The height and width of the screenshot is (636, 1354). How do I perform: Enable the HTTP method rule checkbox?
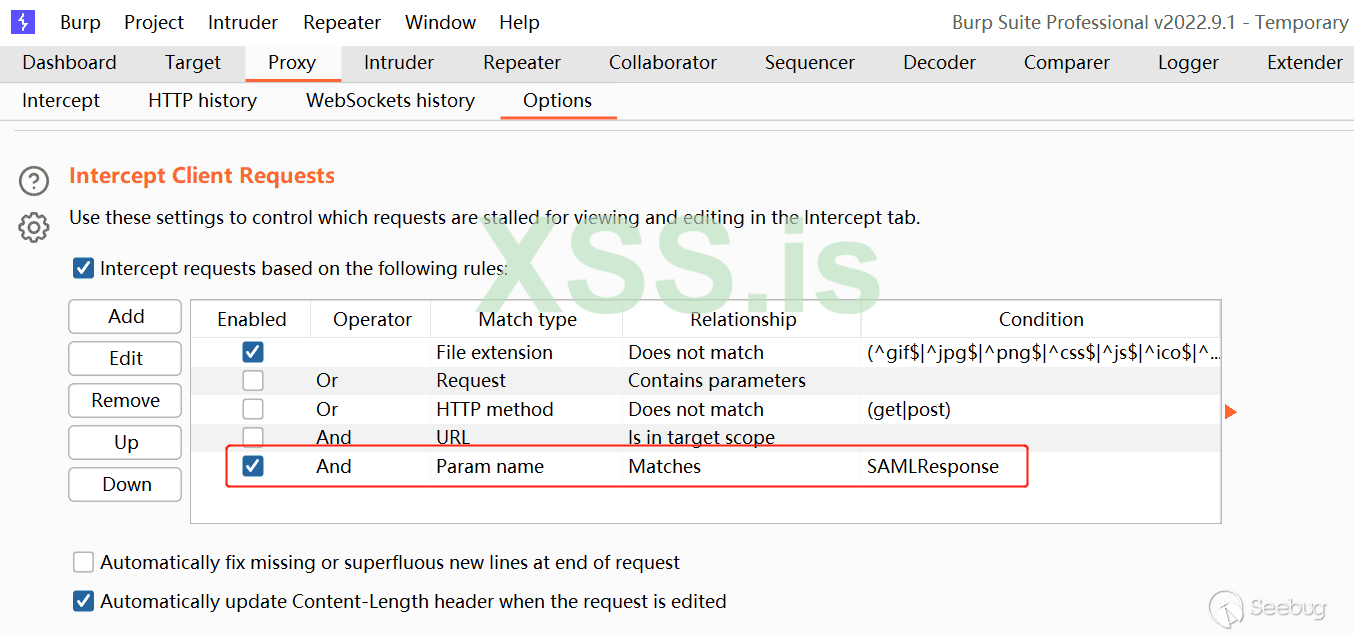point(253,409)
